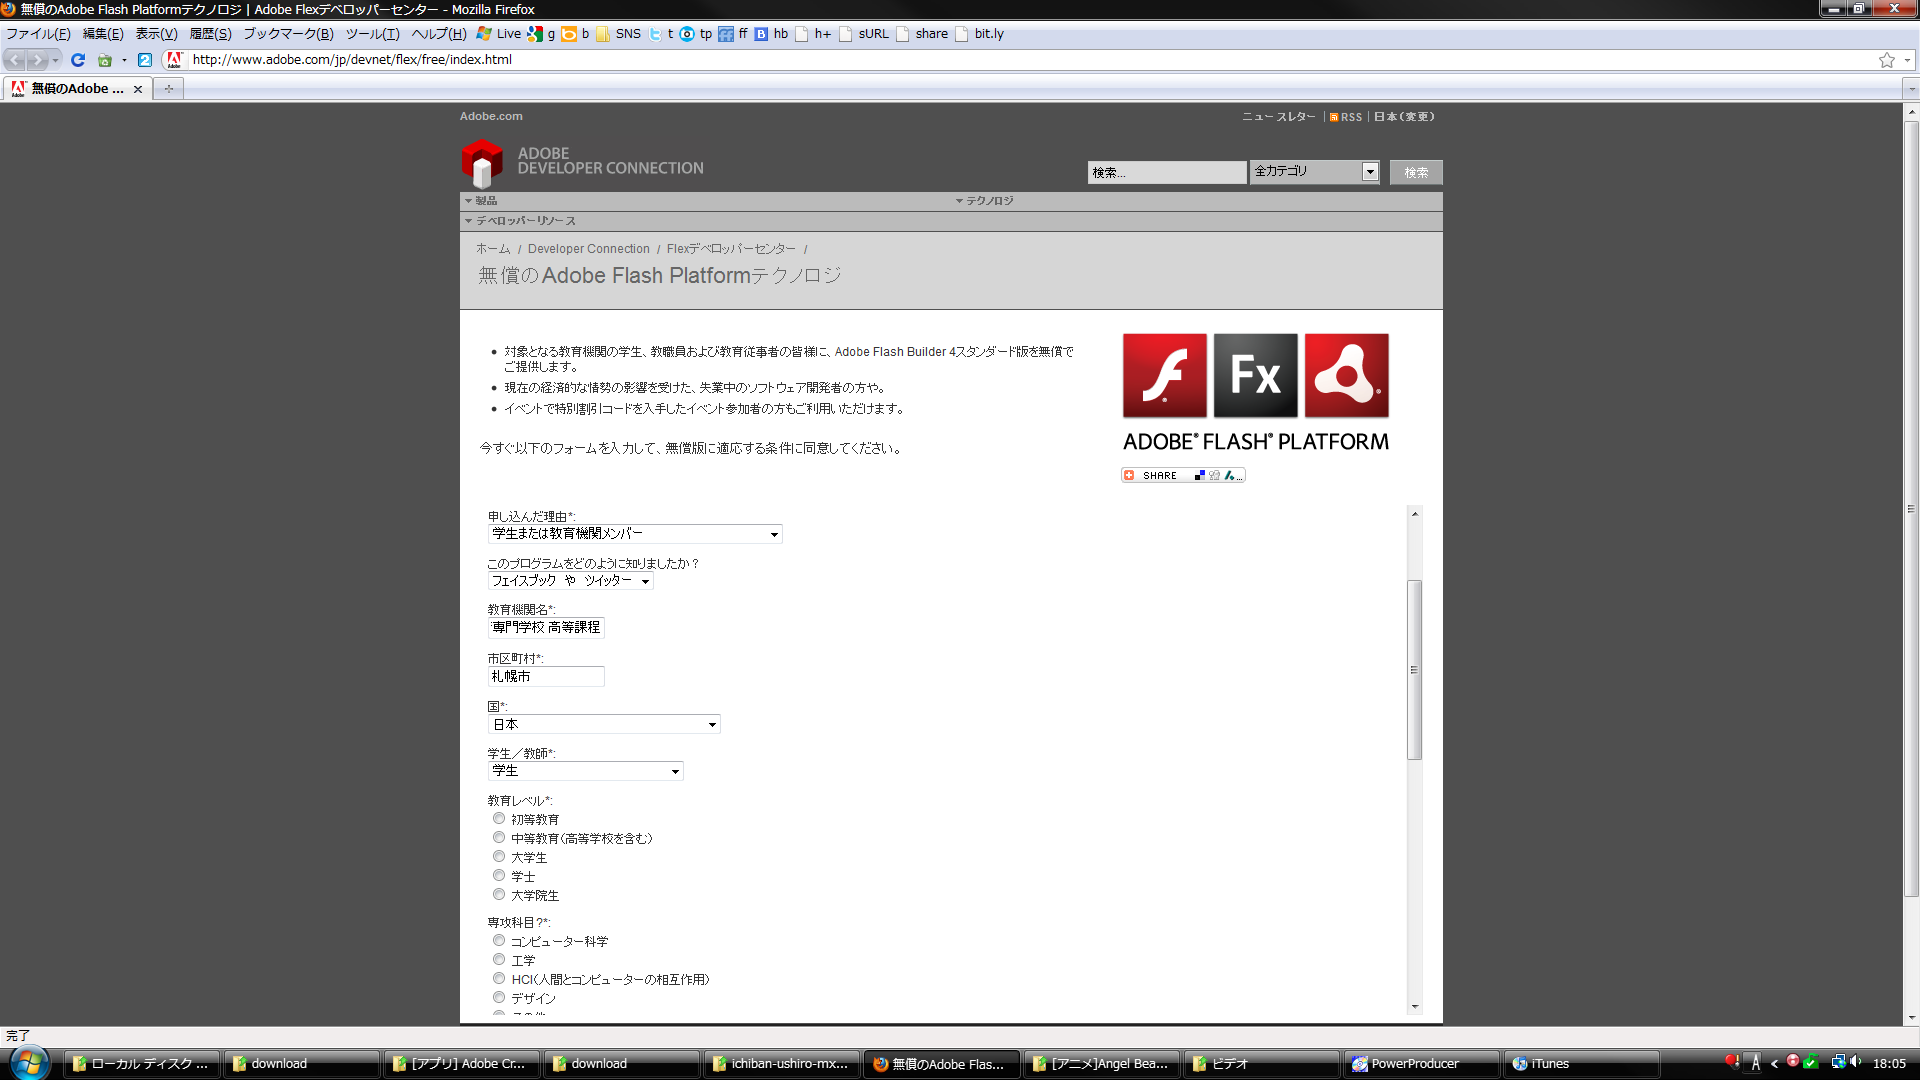
Task: Open the Live bookmark with Windows flag icon
Action: (x=499, y=34)
